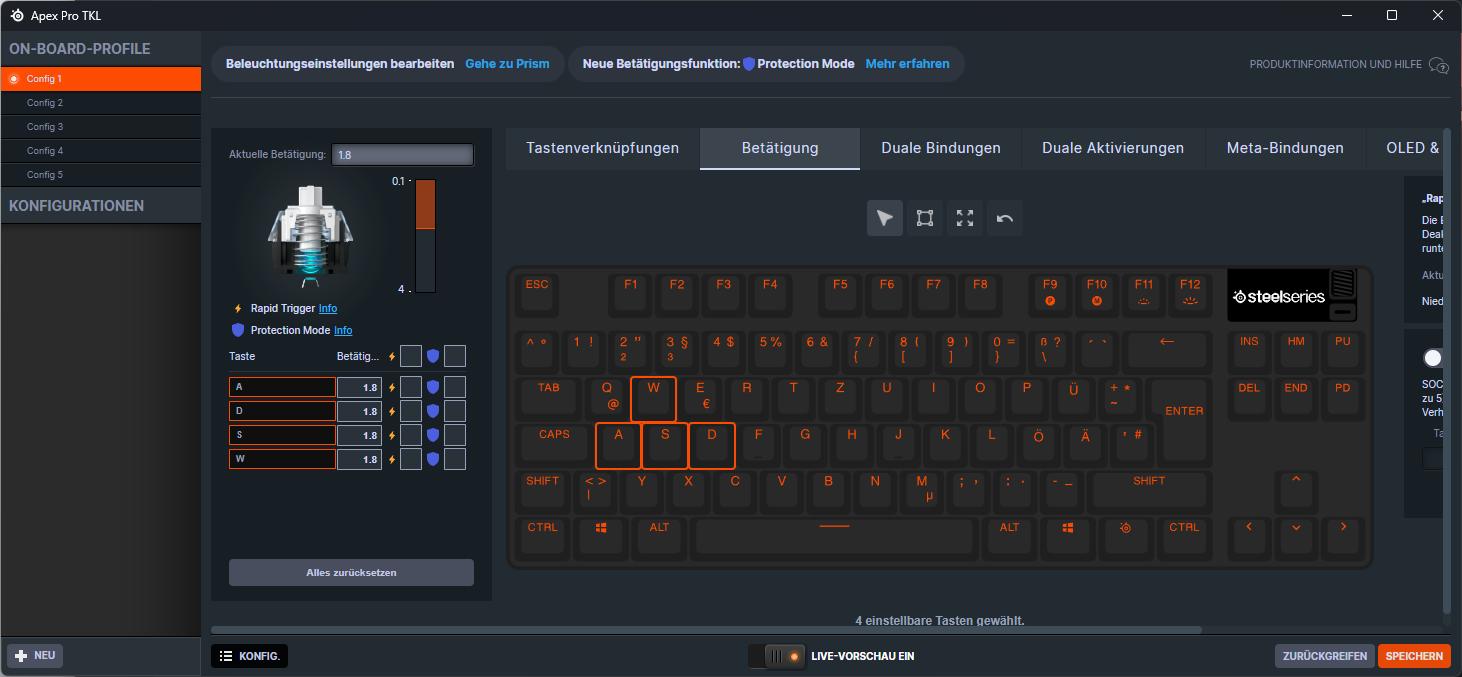Click the undo arrow above the keyboard

(x=1005, y=218)
